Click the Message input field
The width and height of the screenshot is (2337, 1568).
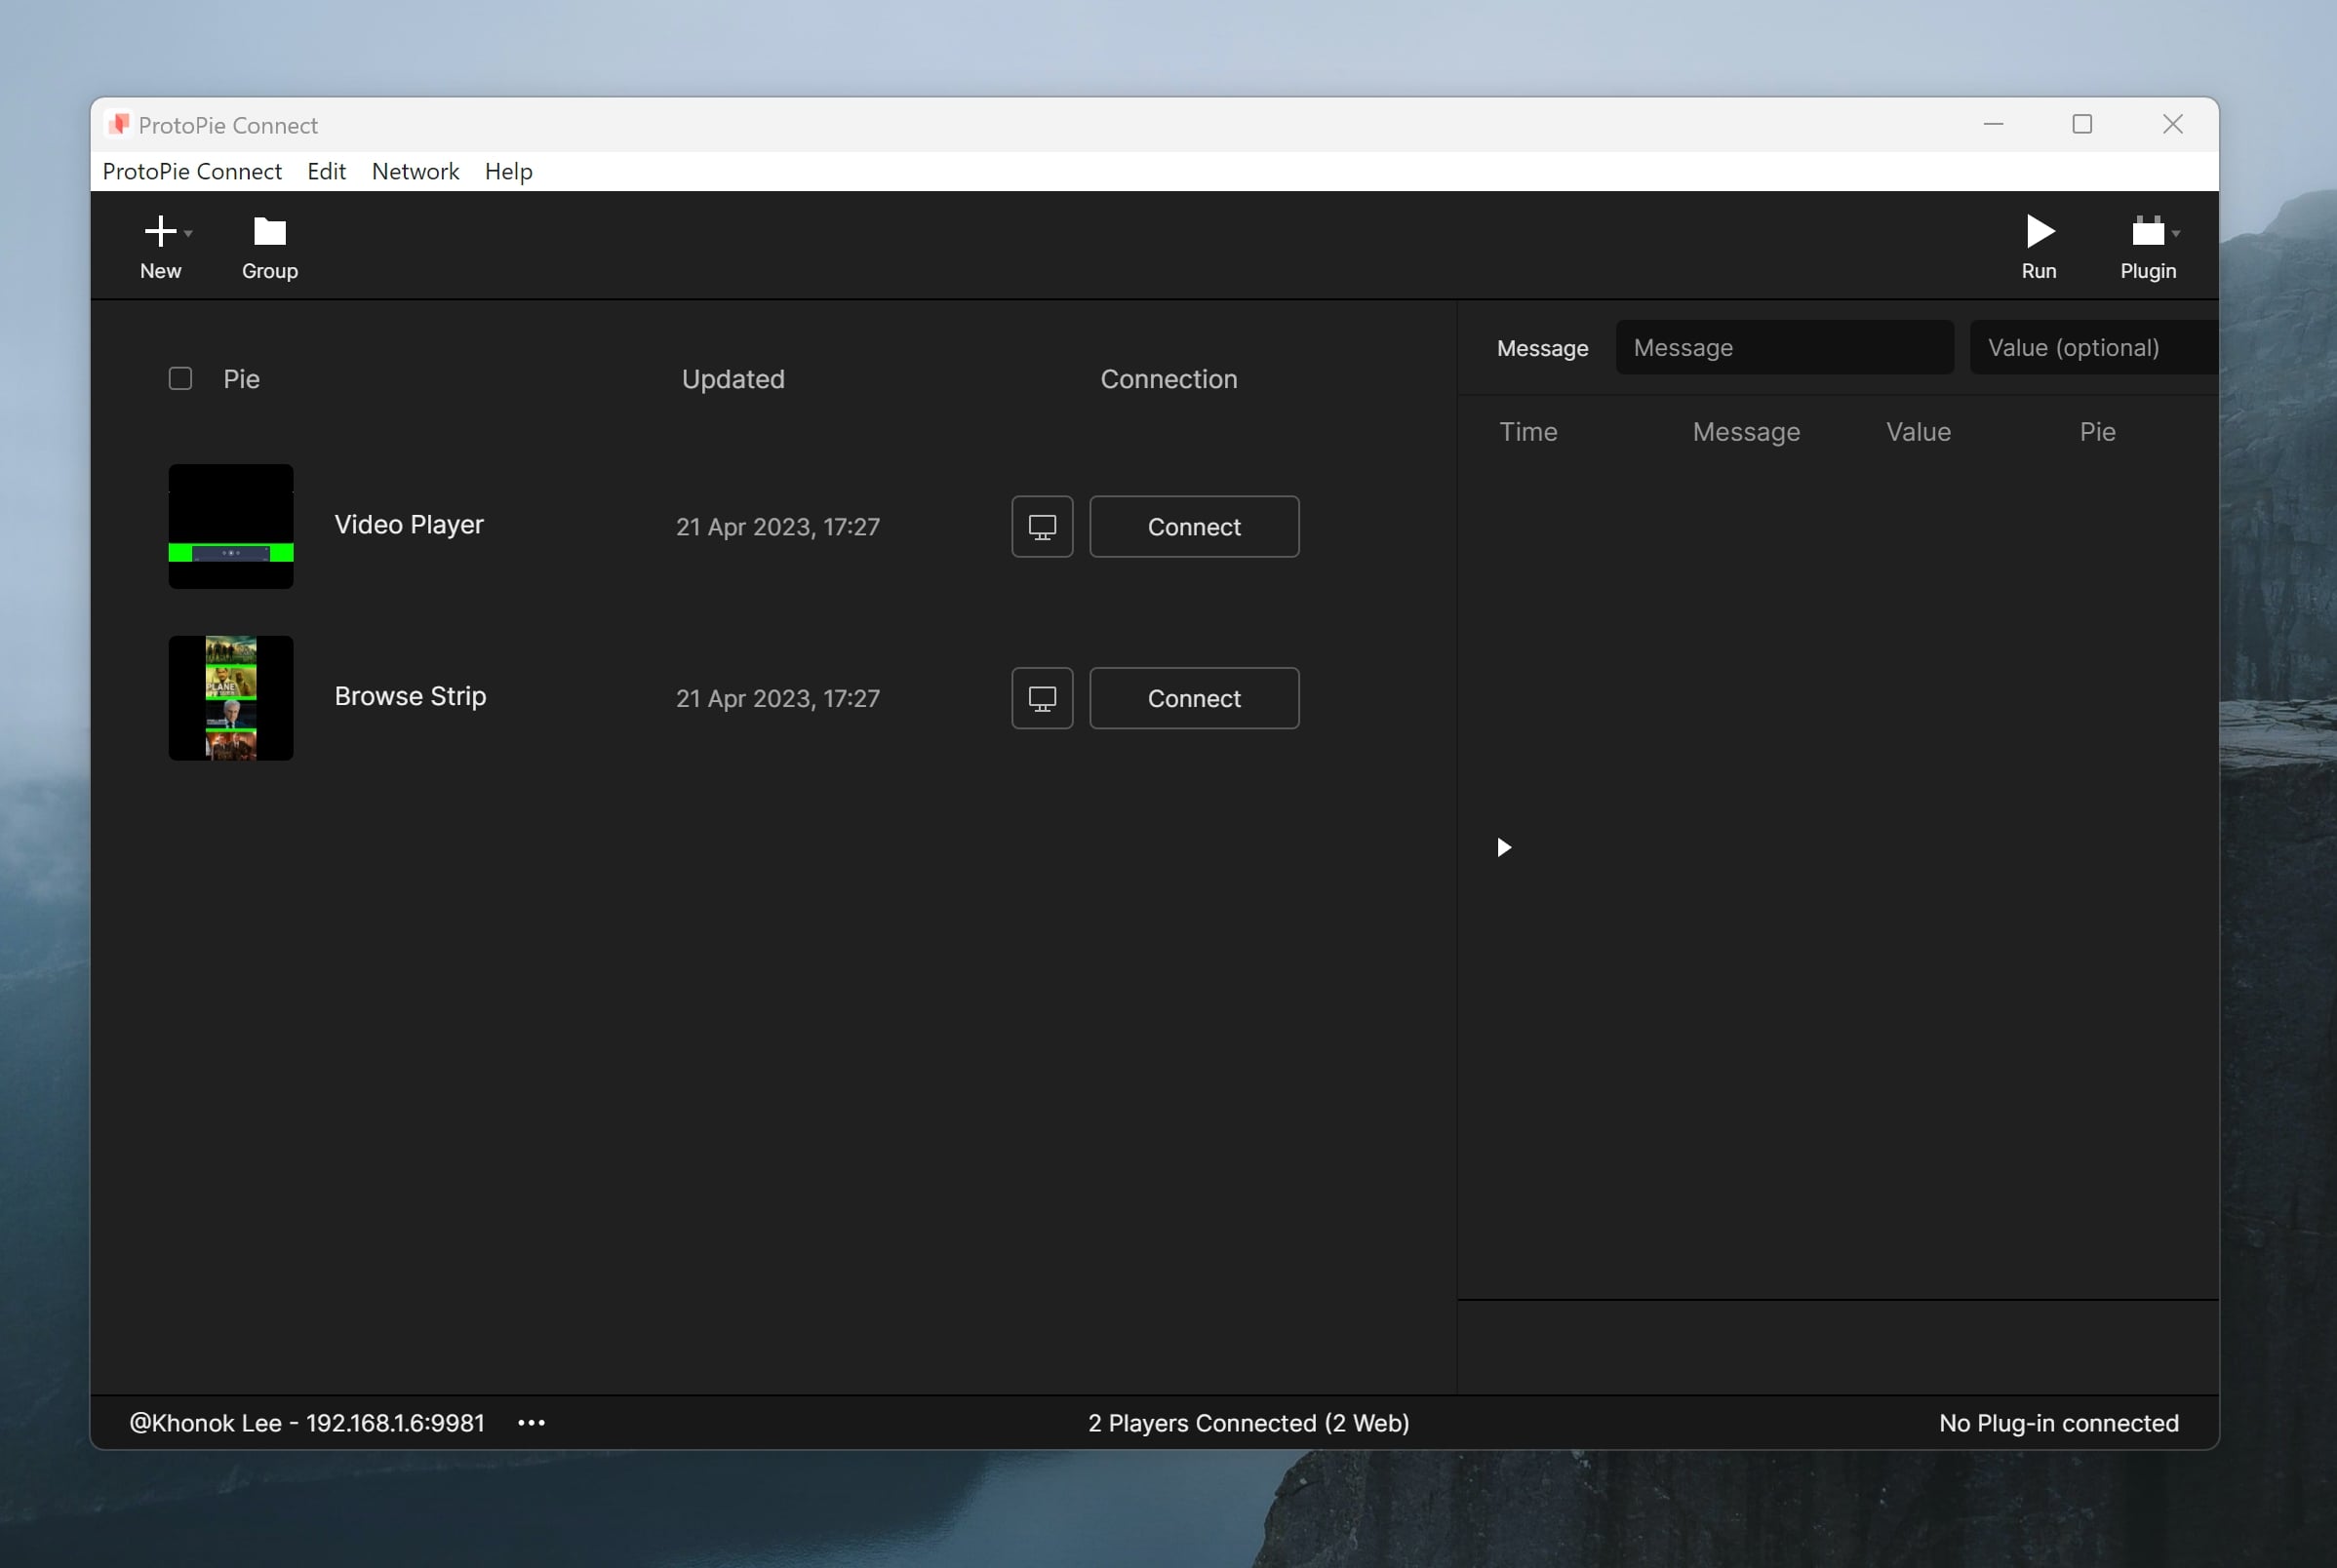pos(1785,347)
